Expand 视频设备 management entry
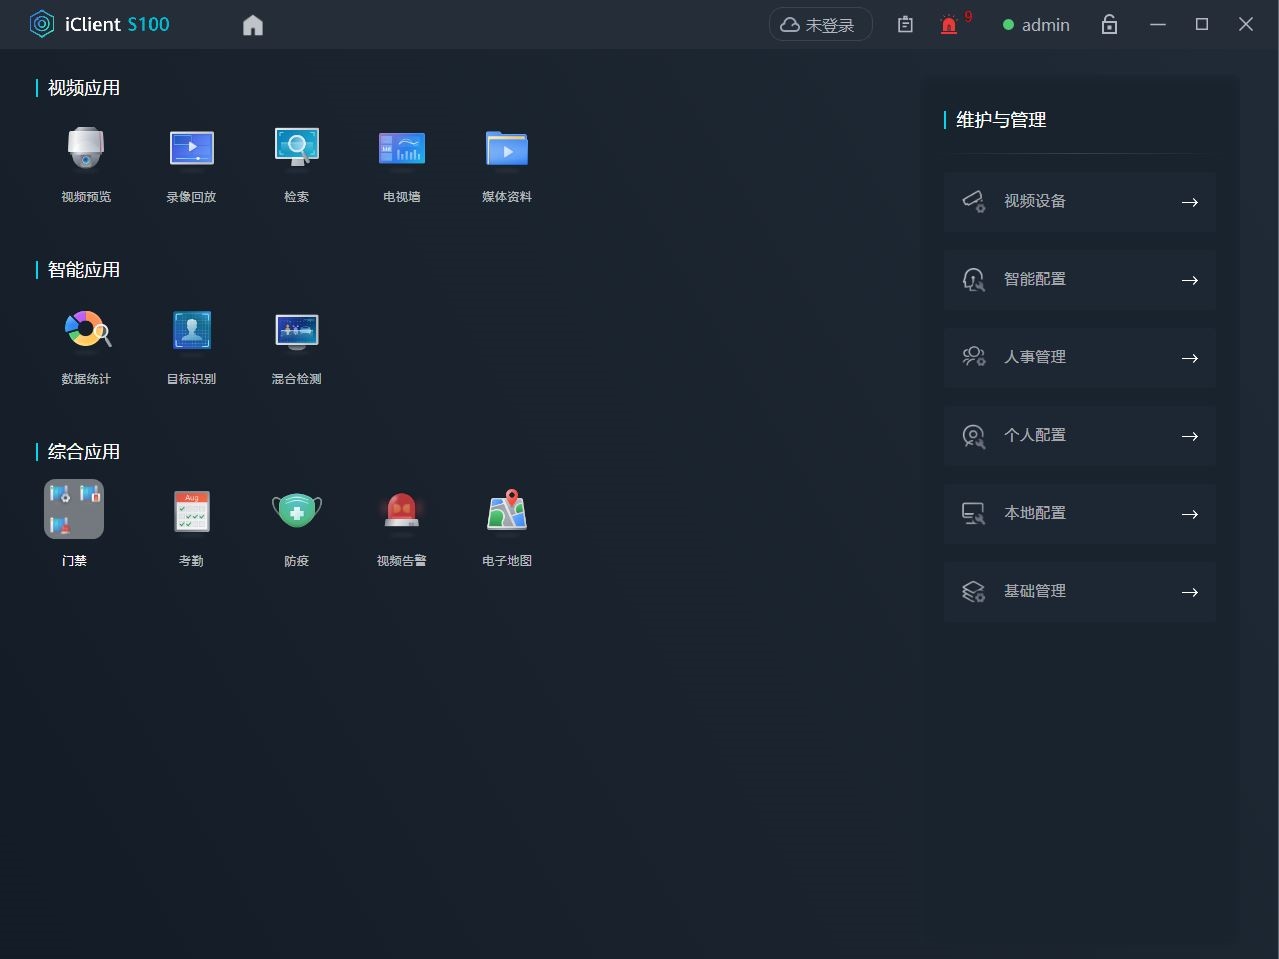Viewport: 1279px width, 959px height. 1079,202
